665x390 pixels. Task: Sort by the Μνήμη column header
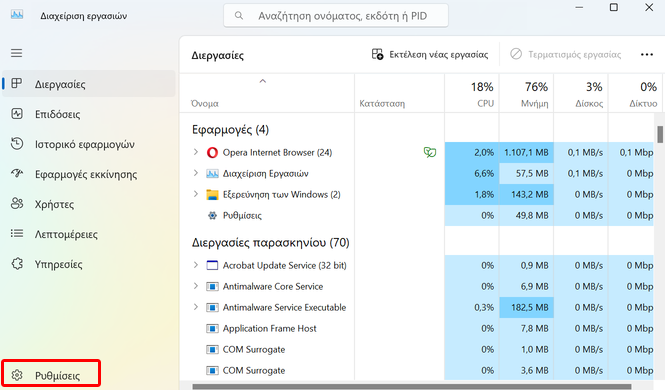(x=526, y=93)
